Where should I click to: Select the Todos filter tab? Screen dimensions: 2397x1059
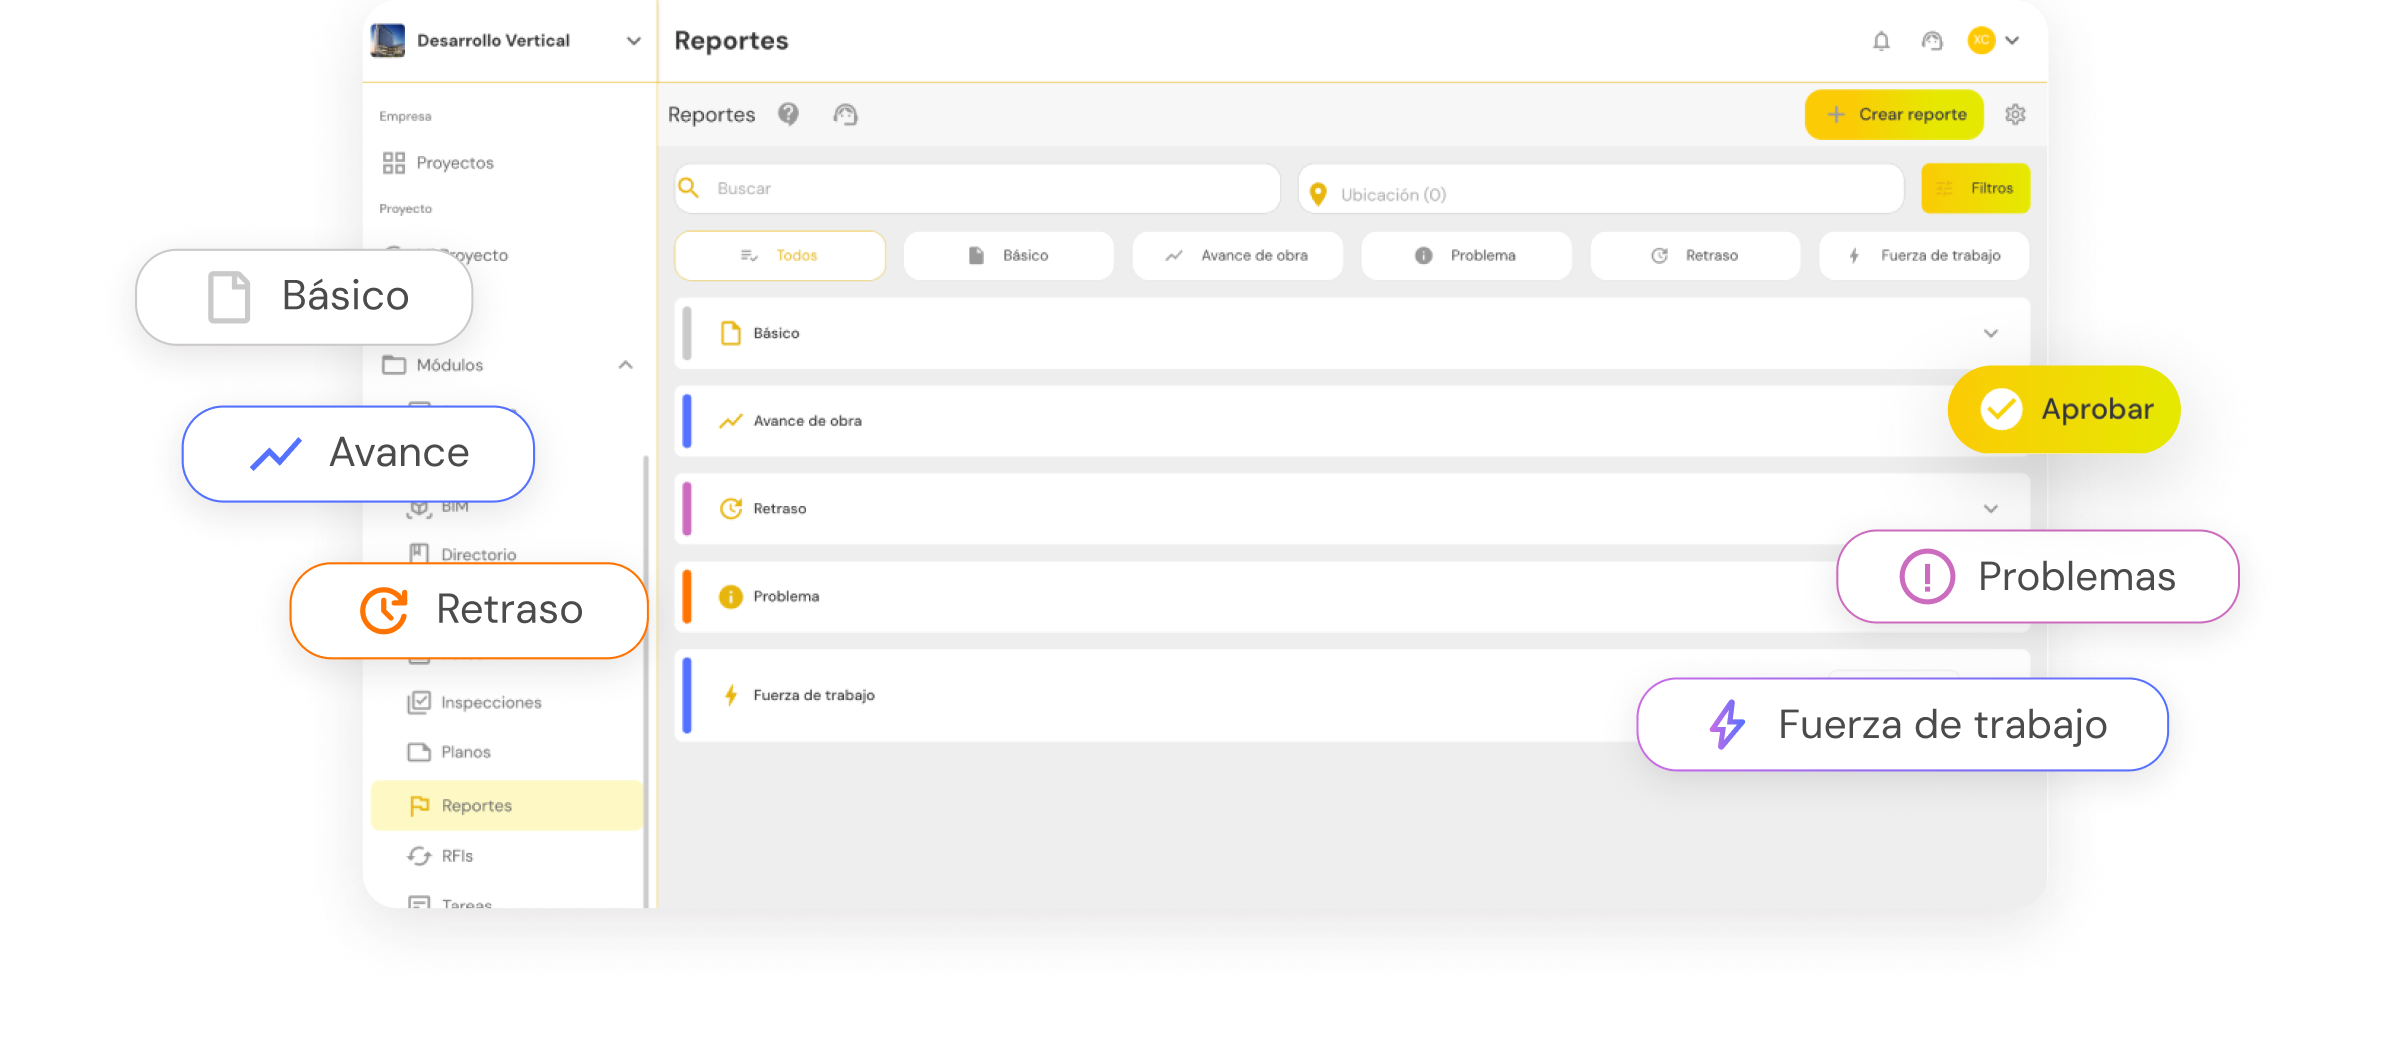tap(780, 256)
